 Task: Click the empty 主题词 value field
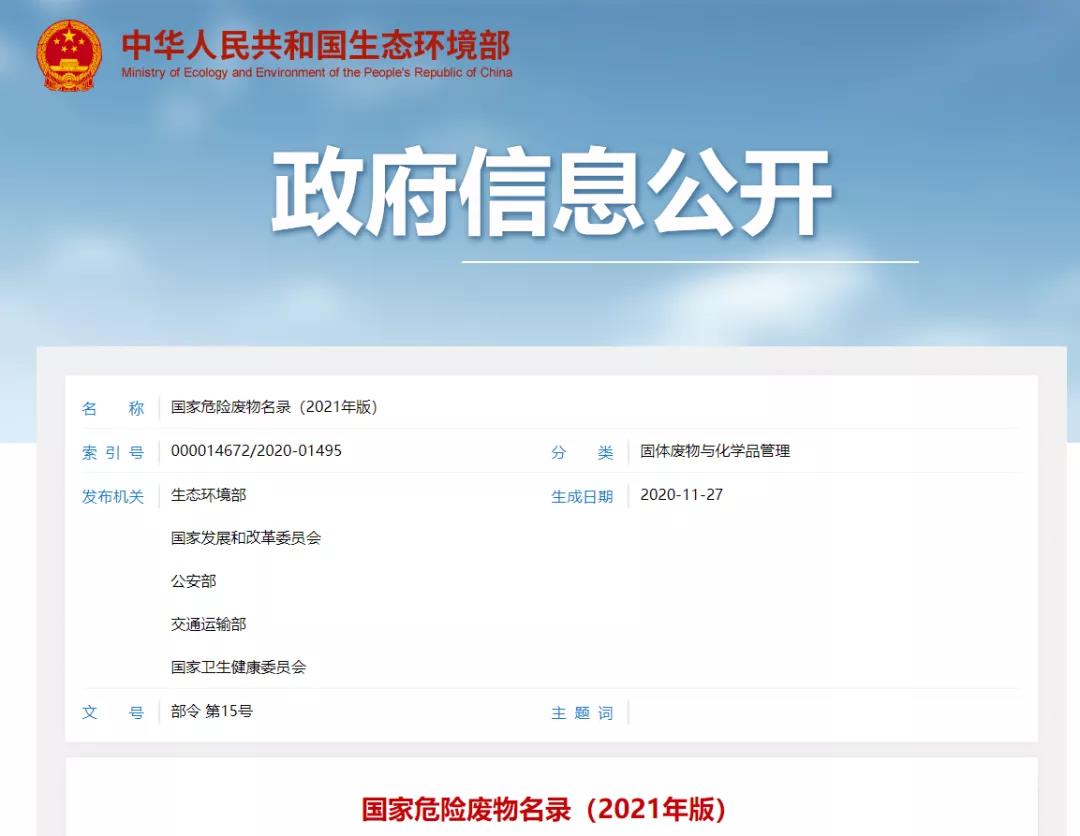823,713
